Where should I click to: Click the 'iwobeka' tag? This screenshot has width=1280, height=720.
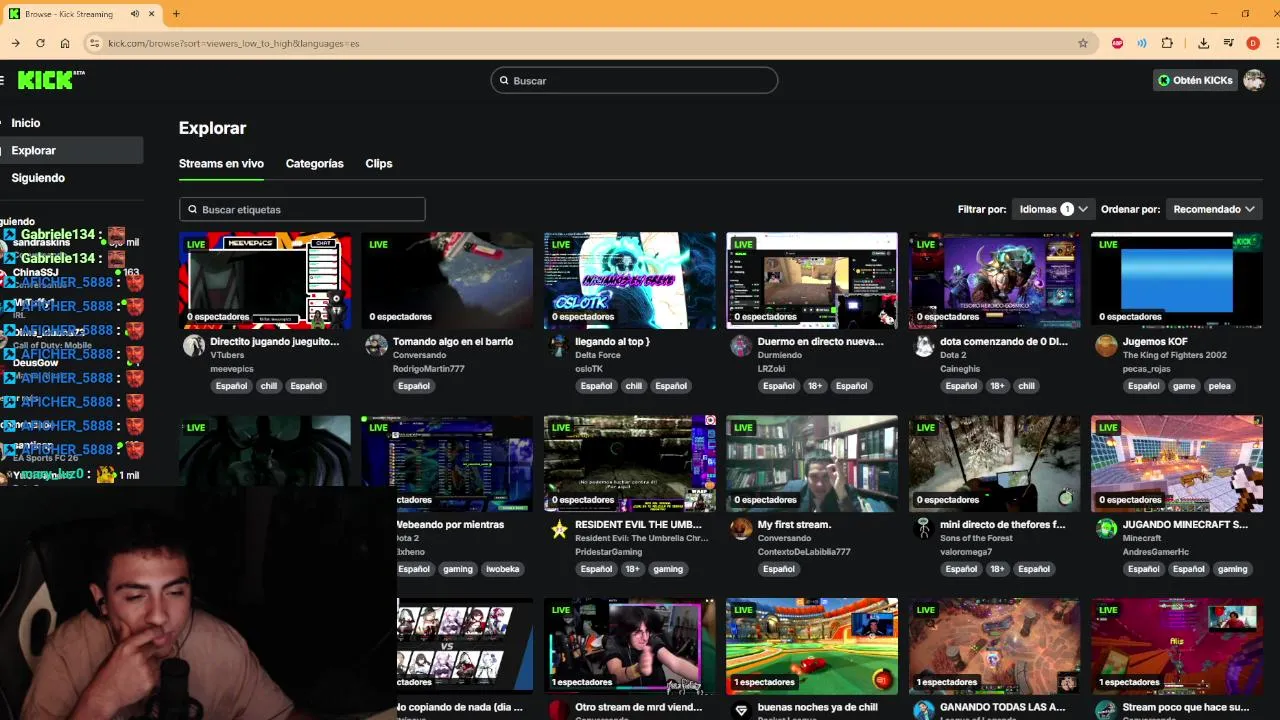click(x=503, y=569)
